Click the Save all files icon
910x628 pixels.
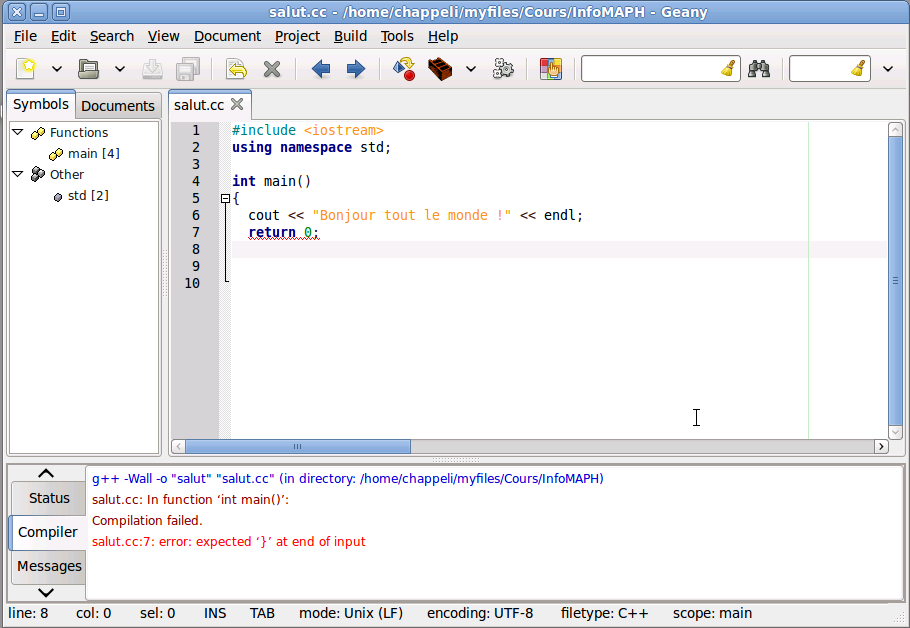point(188,69)
